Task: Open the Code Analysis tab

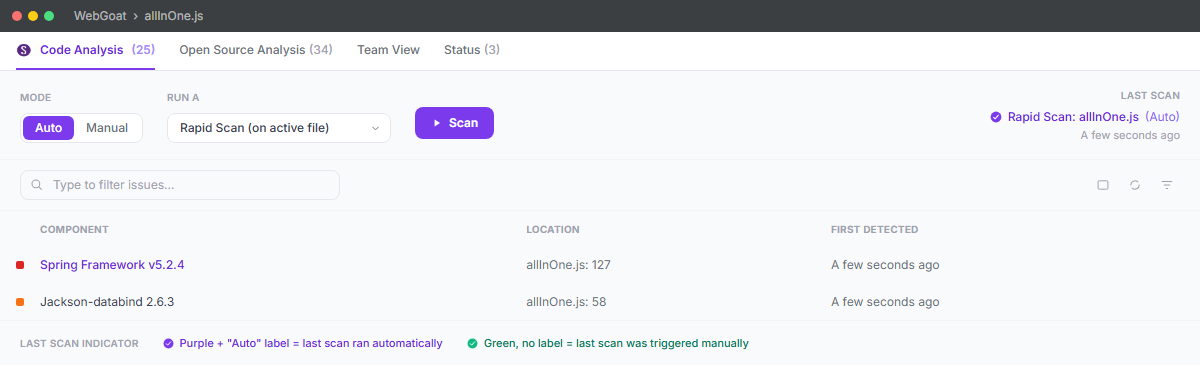Action: click(86, 50)
